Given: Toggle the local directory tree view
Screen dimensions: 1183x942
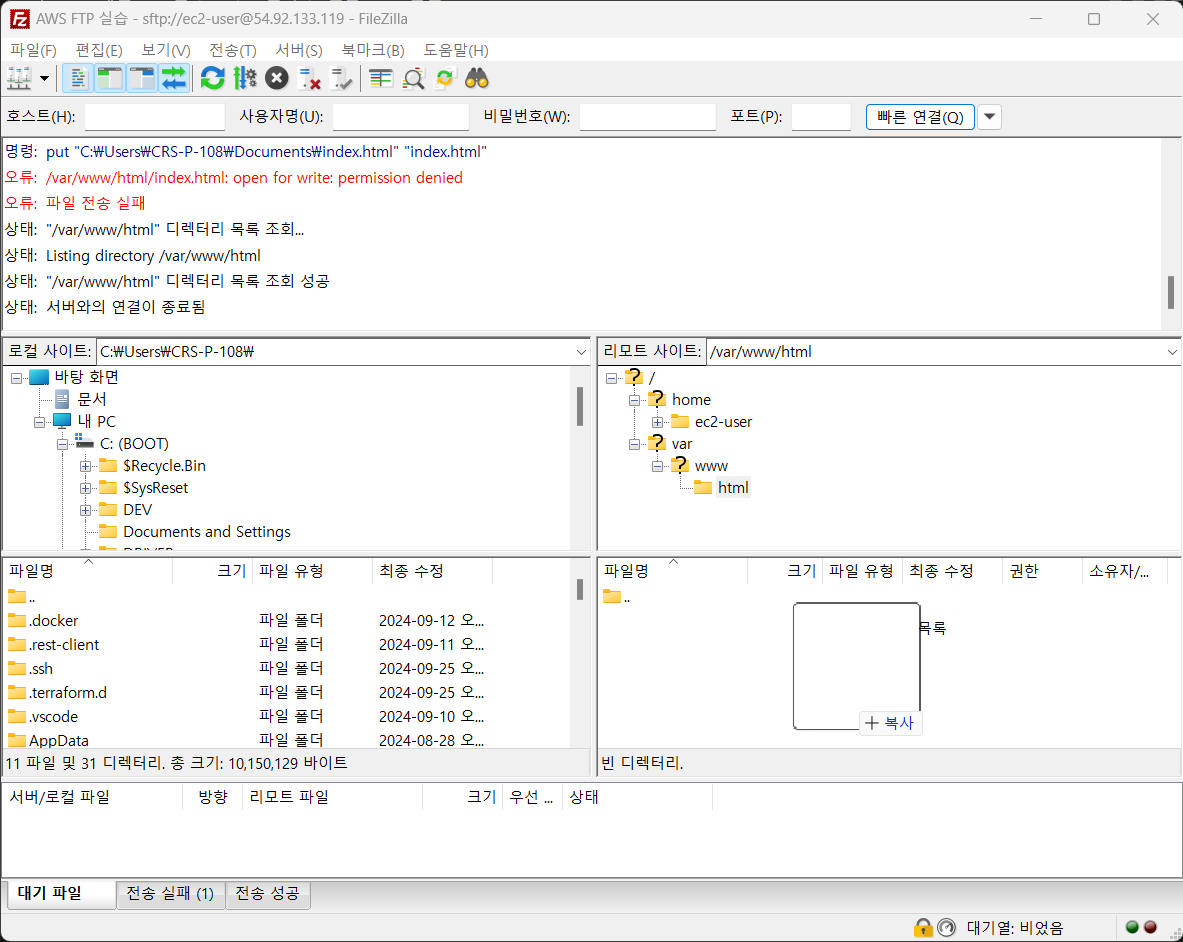Looking at the screenshot, I should pyautogui.click(x=109, y=78).
